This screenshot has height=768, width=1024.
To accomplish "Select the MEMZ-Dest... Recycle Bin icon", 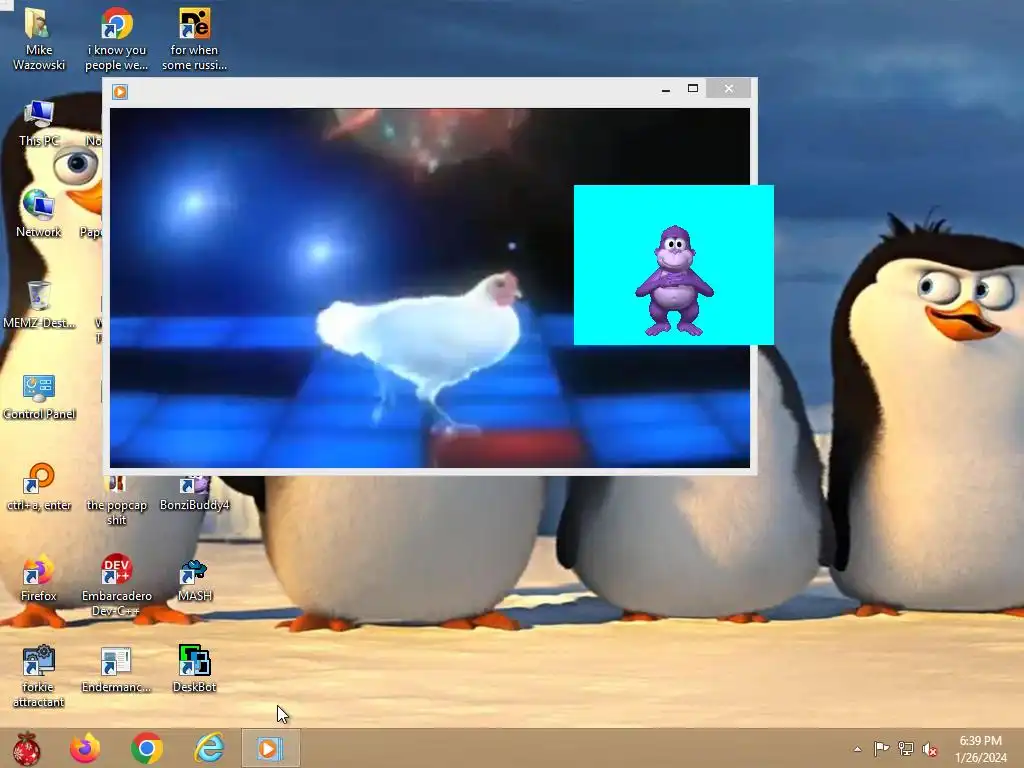I will tap(39, 304).
